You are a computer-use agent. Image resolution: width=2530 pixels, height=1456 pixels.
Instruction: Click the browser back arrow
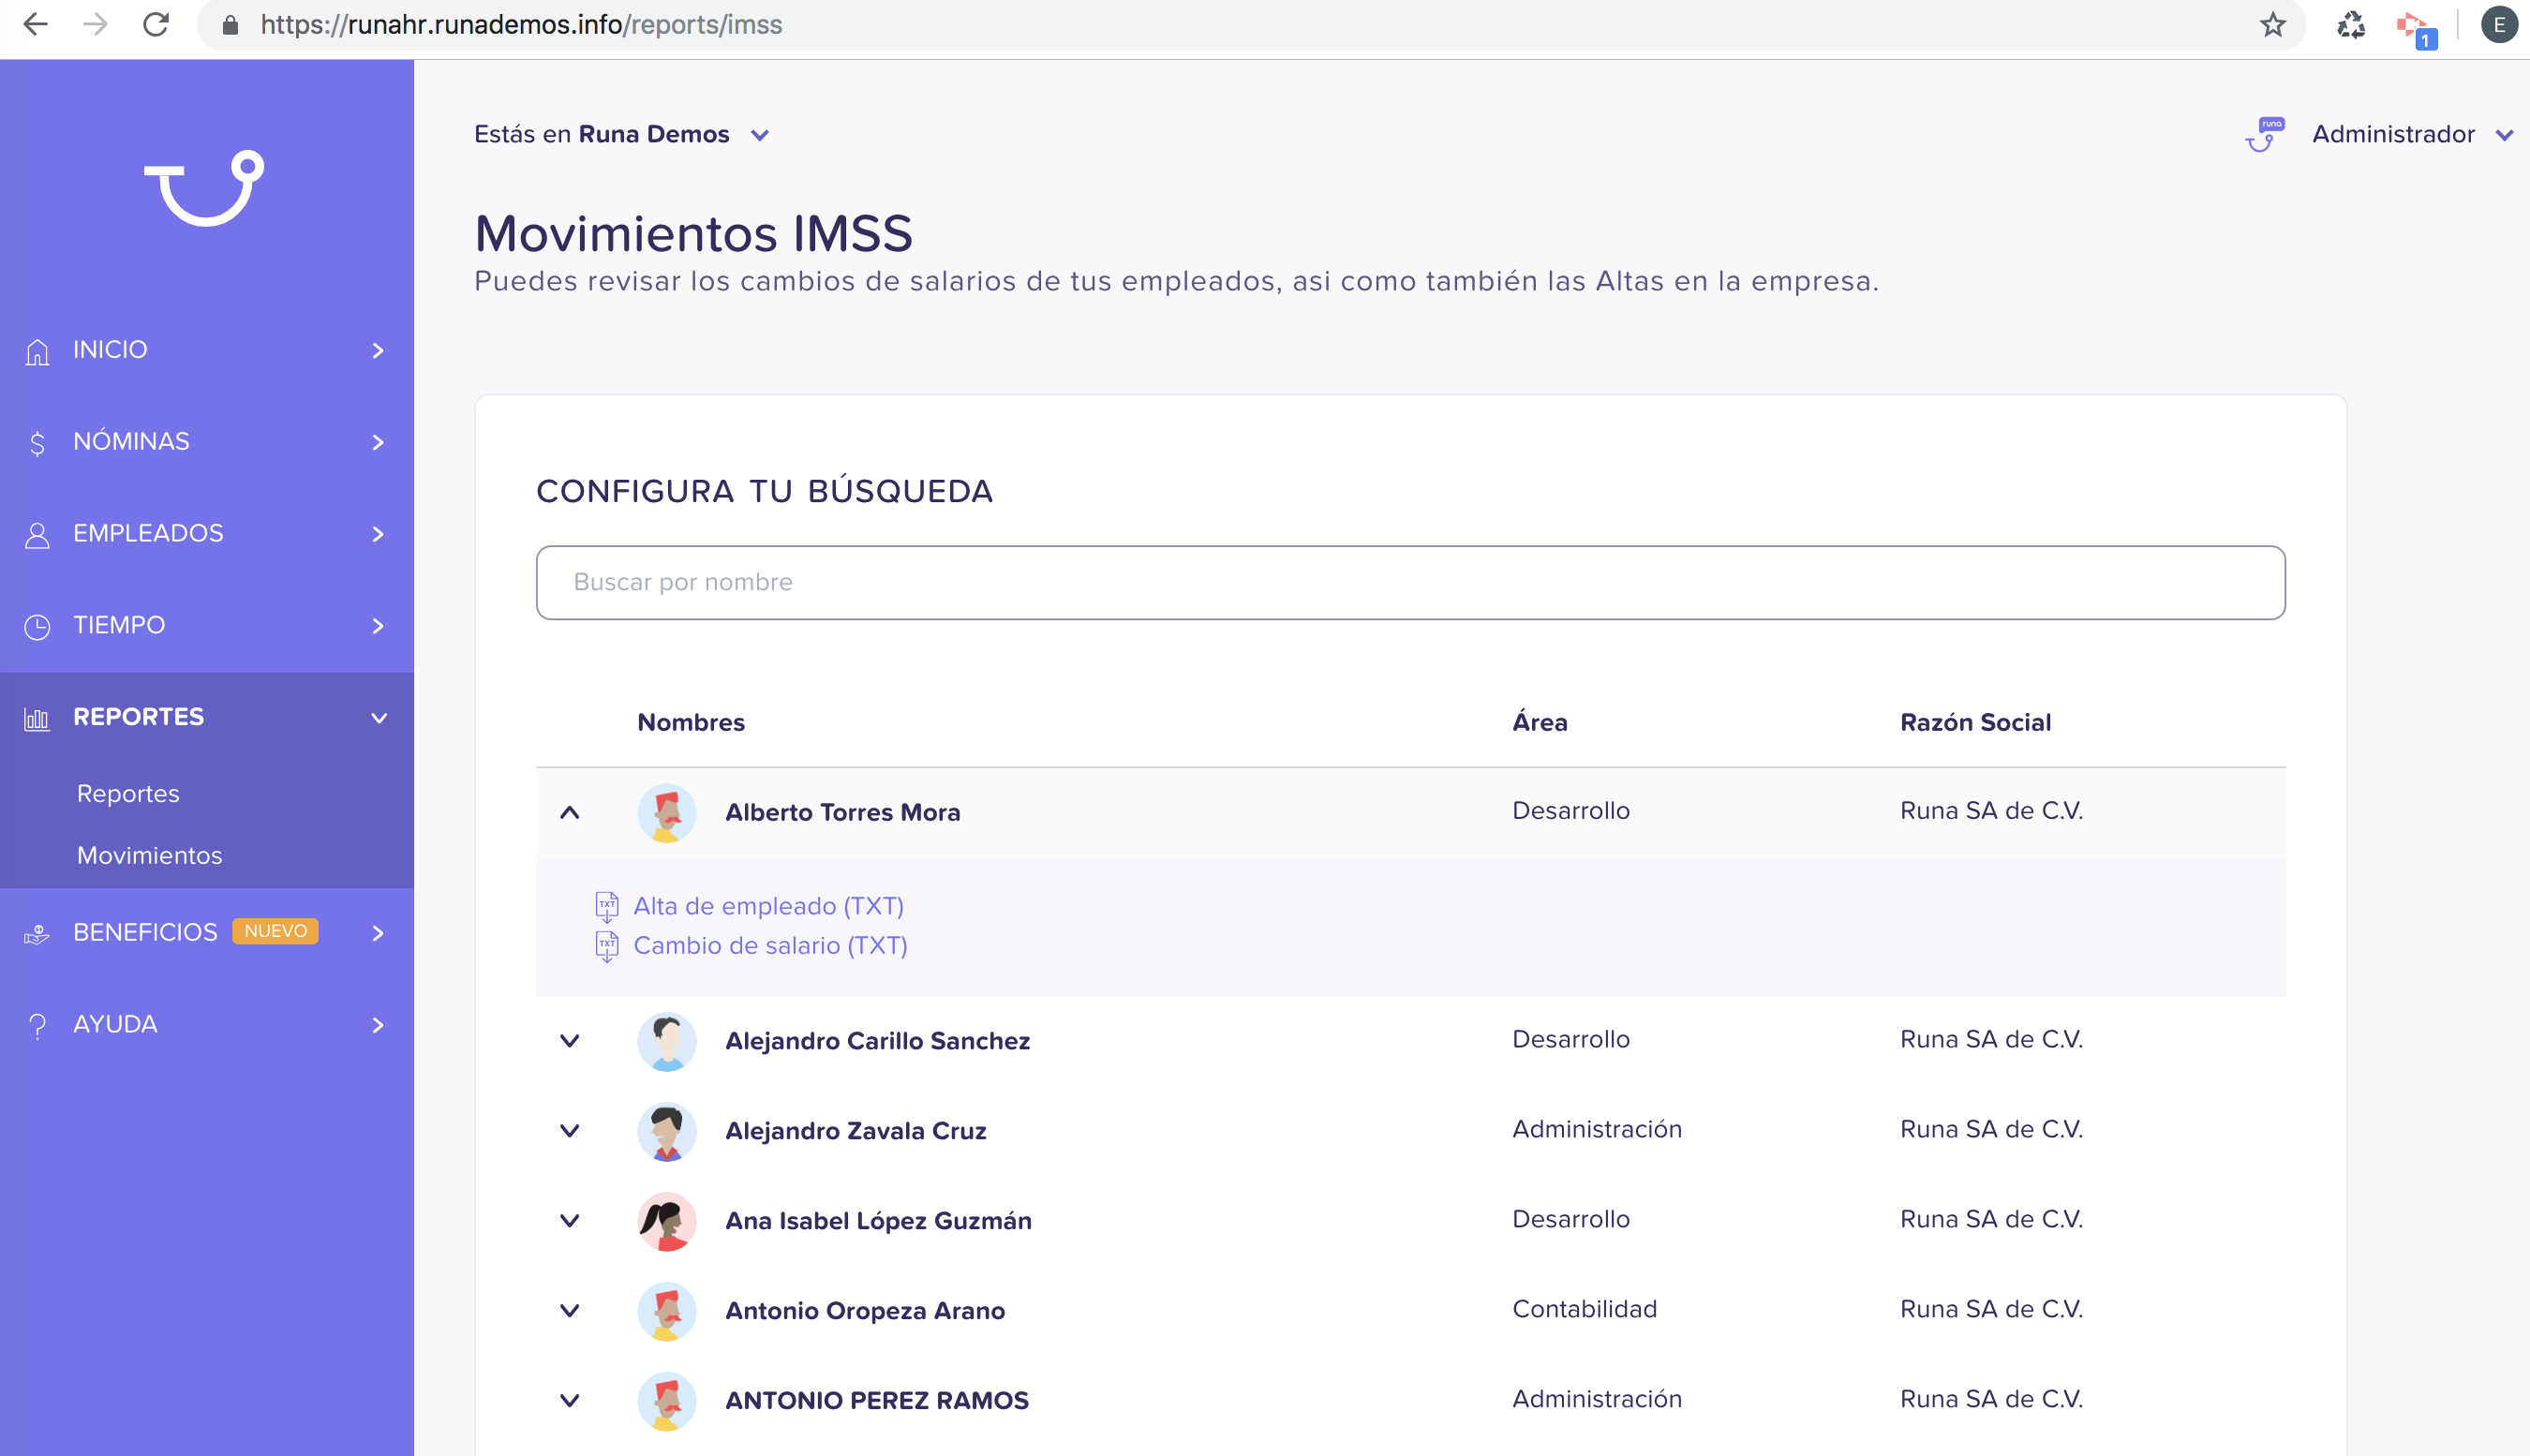click(36, 24)
